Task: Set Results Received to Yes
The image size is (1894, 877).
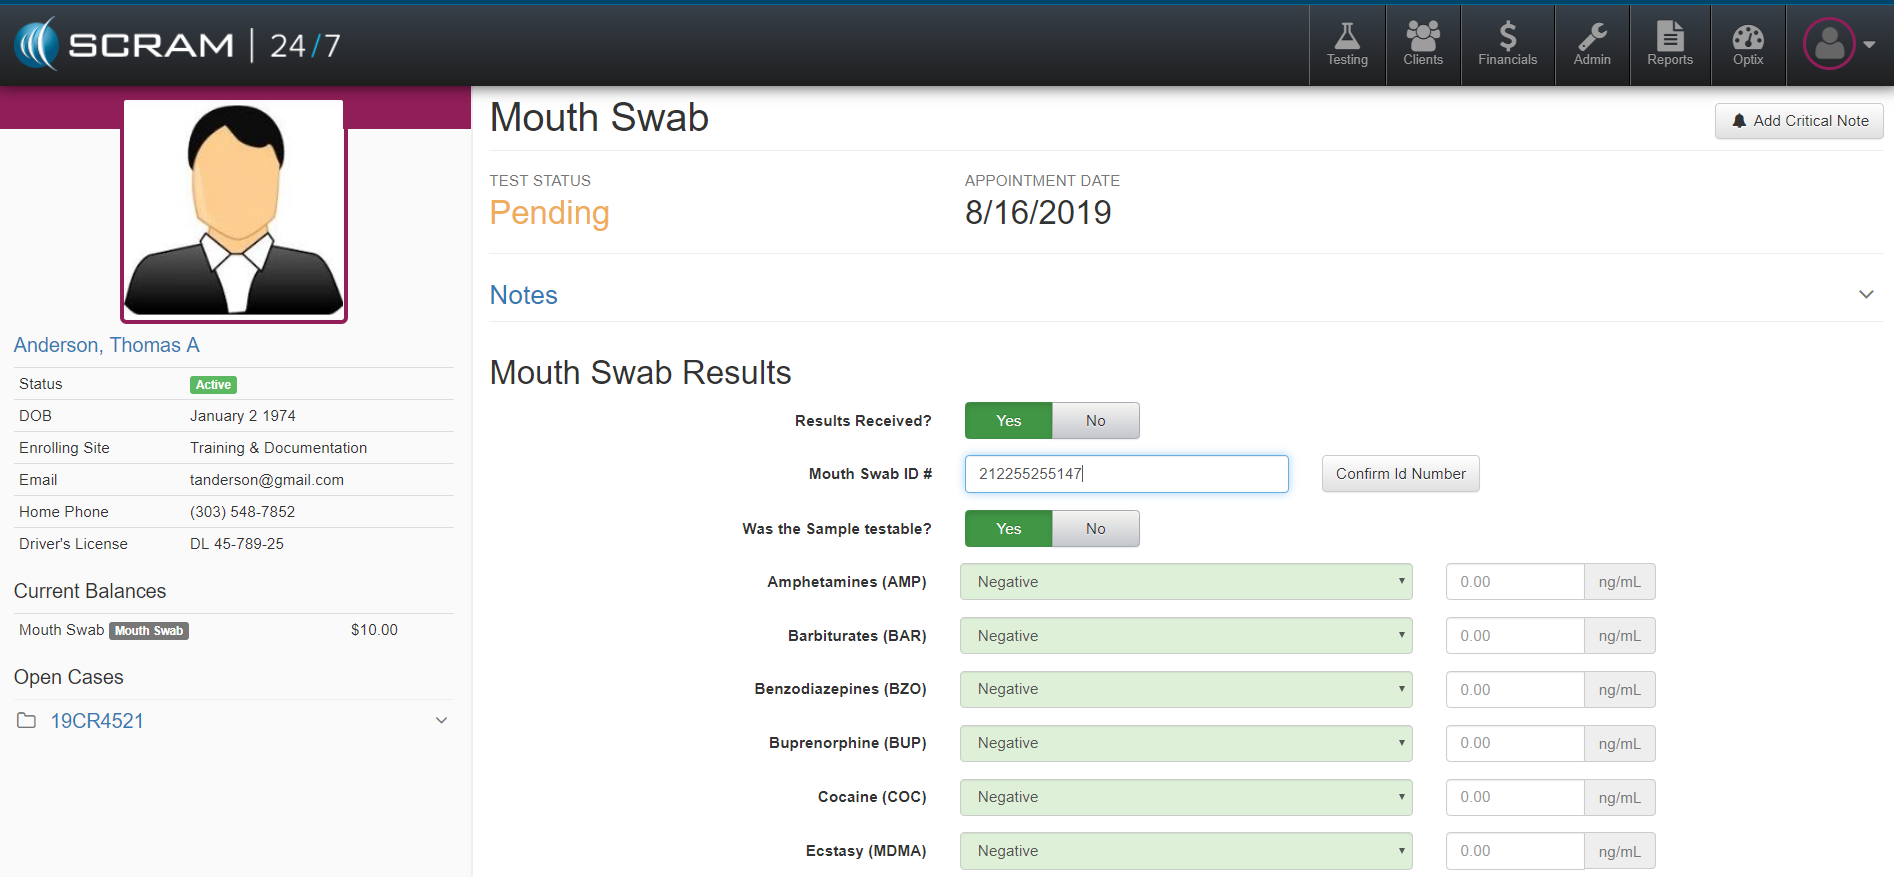Action: pos(1008,421)
